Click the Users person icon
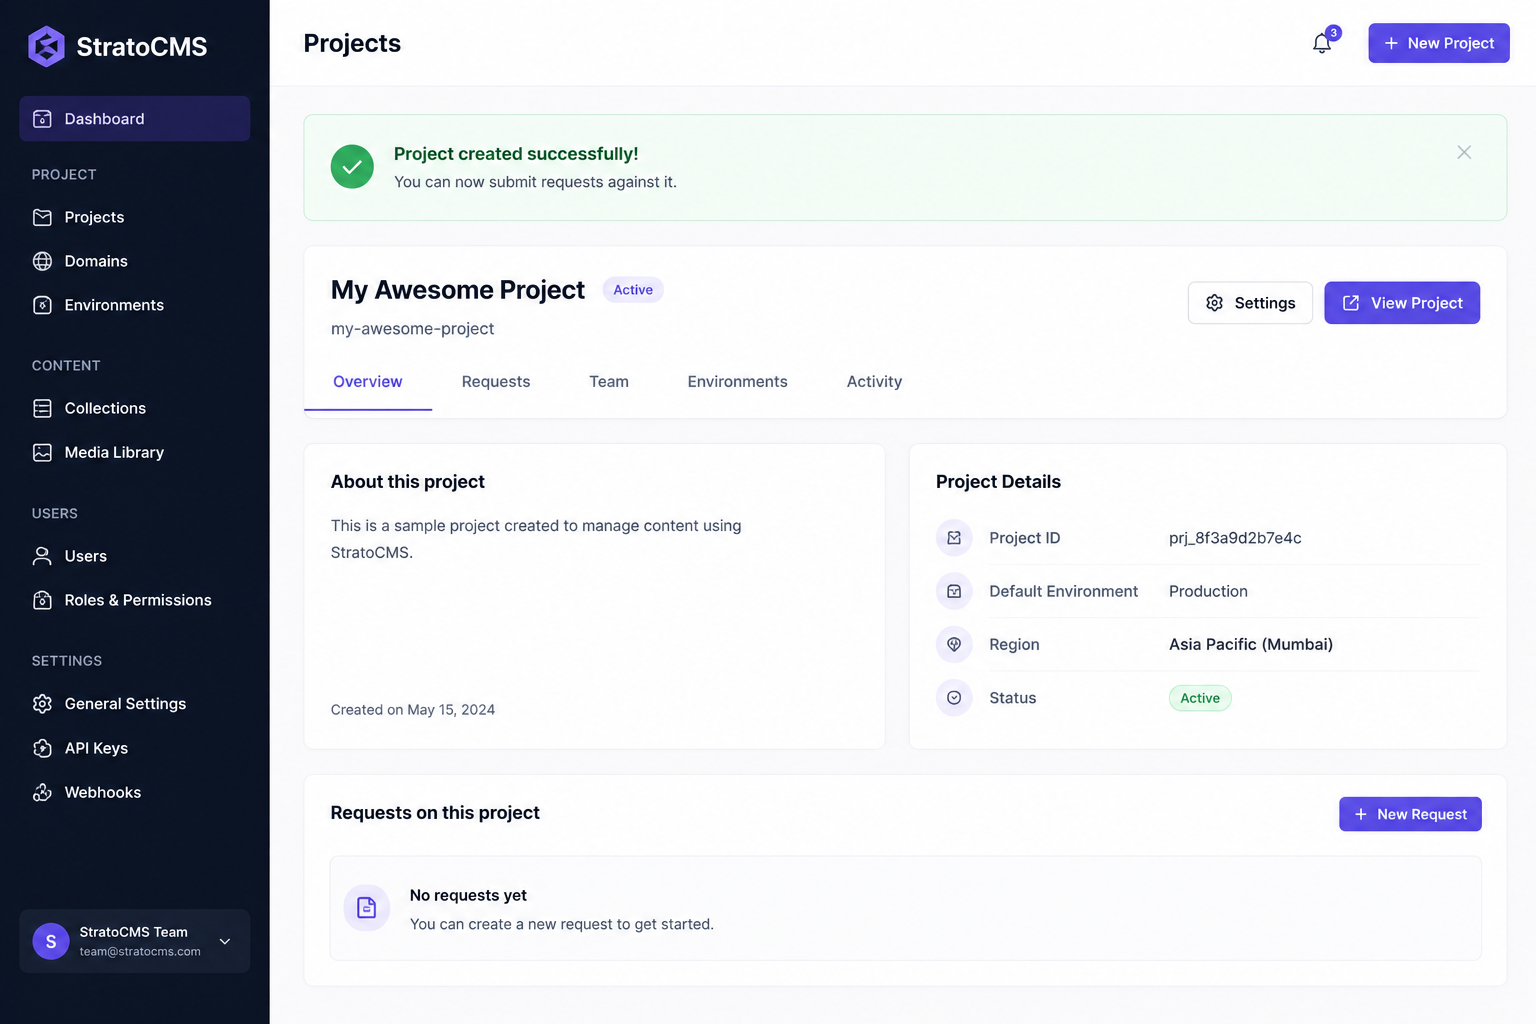The width and height of the screenshot is (1536, 1024). pyautogui.click(x=42, y=556)
